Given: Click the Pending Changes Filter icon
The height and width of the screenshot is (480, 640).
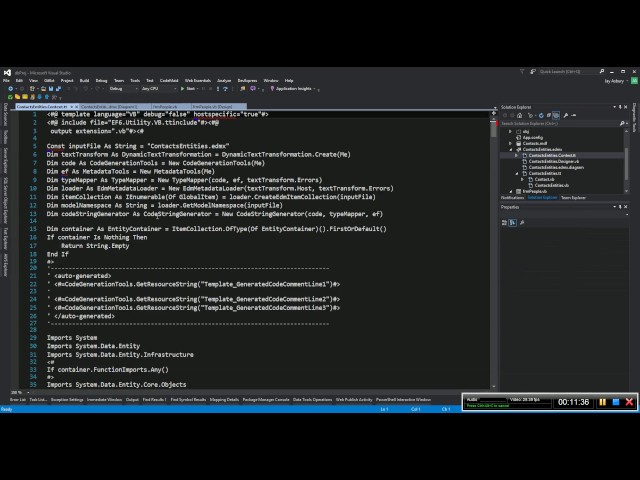Looking at the screenshot, I should click(531, 116).
